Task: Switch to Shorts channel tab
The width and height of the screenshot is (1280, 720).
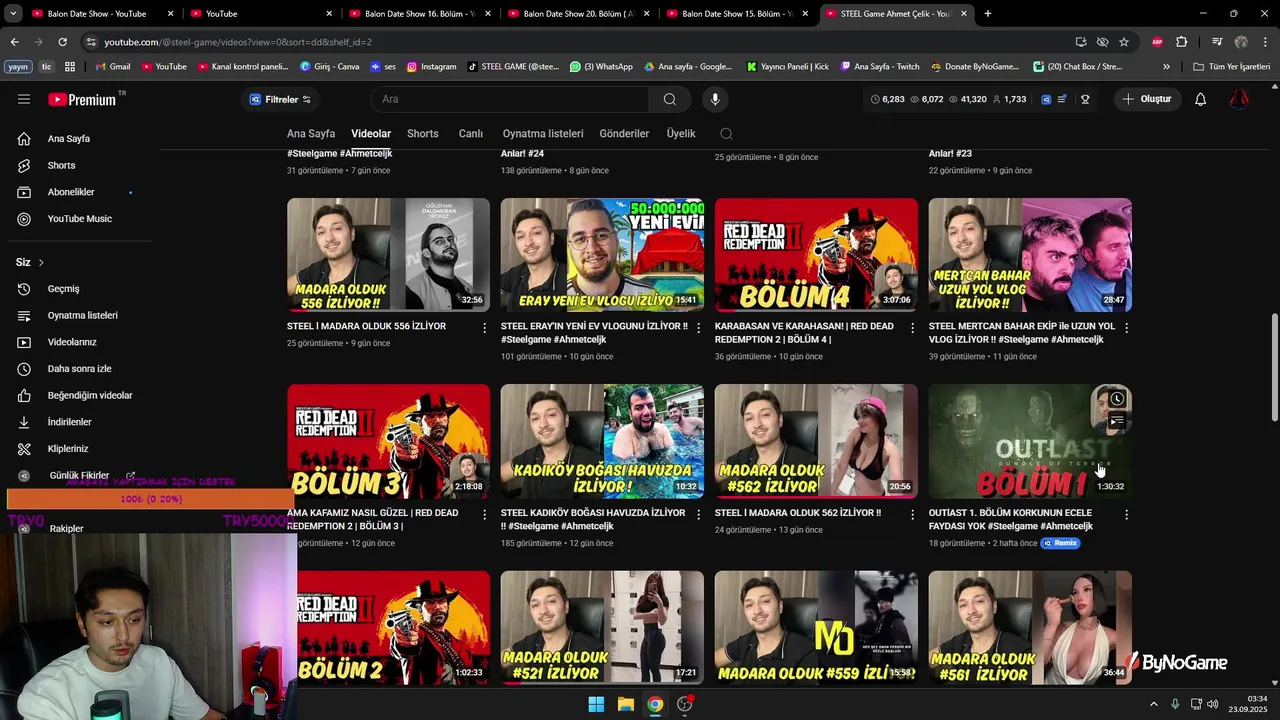Action: [x=422, y=134]
